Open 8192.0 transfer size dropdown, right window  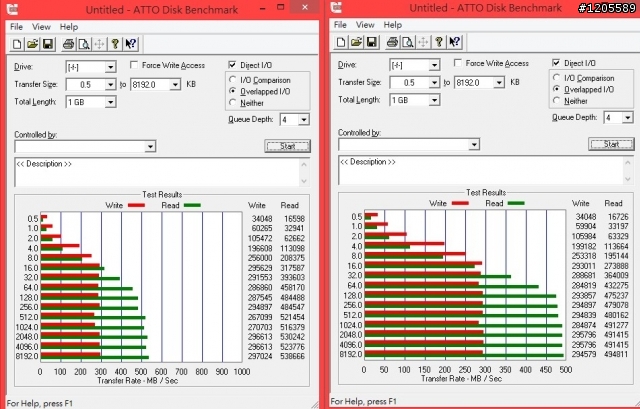(499, 83)
